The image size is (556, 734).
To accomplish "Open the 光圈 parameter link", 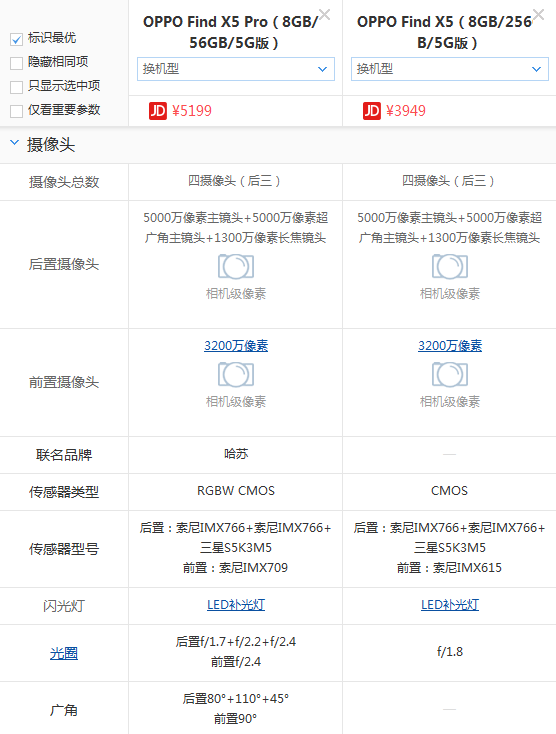I will [x=64, y=653].
